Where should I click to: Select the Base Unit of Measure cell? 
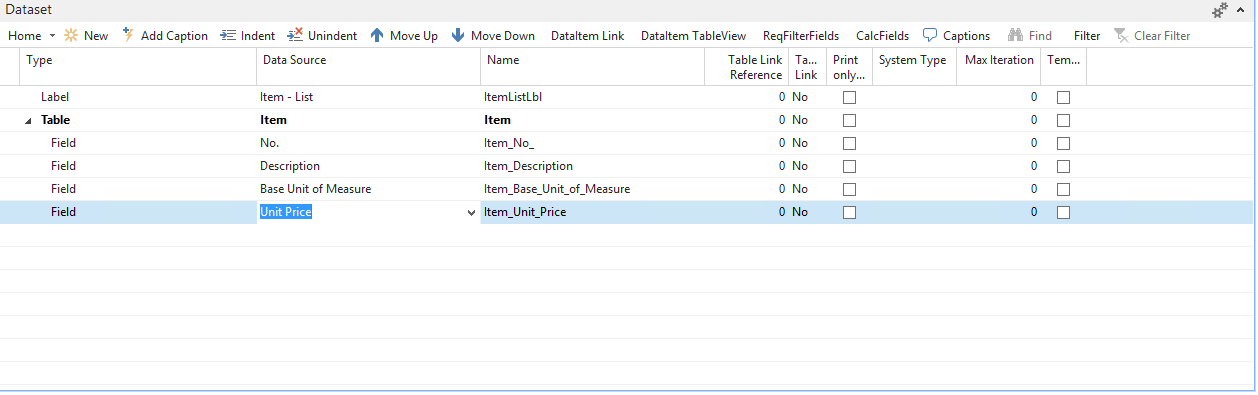pos(369,189)
